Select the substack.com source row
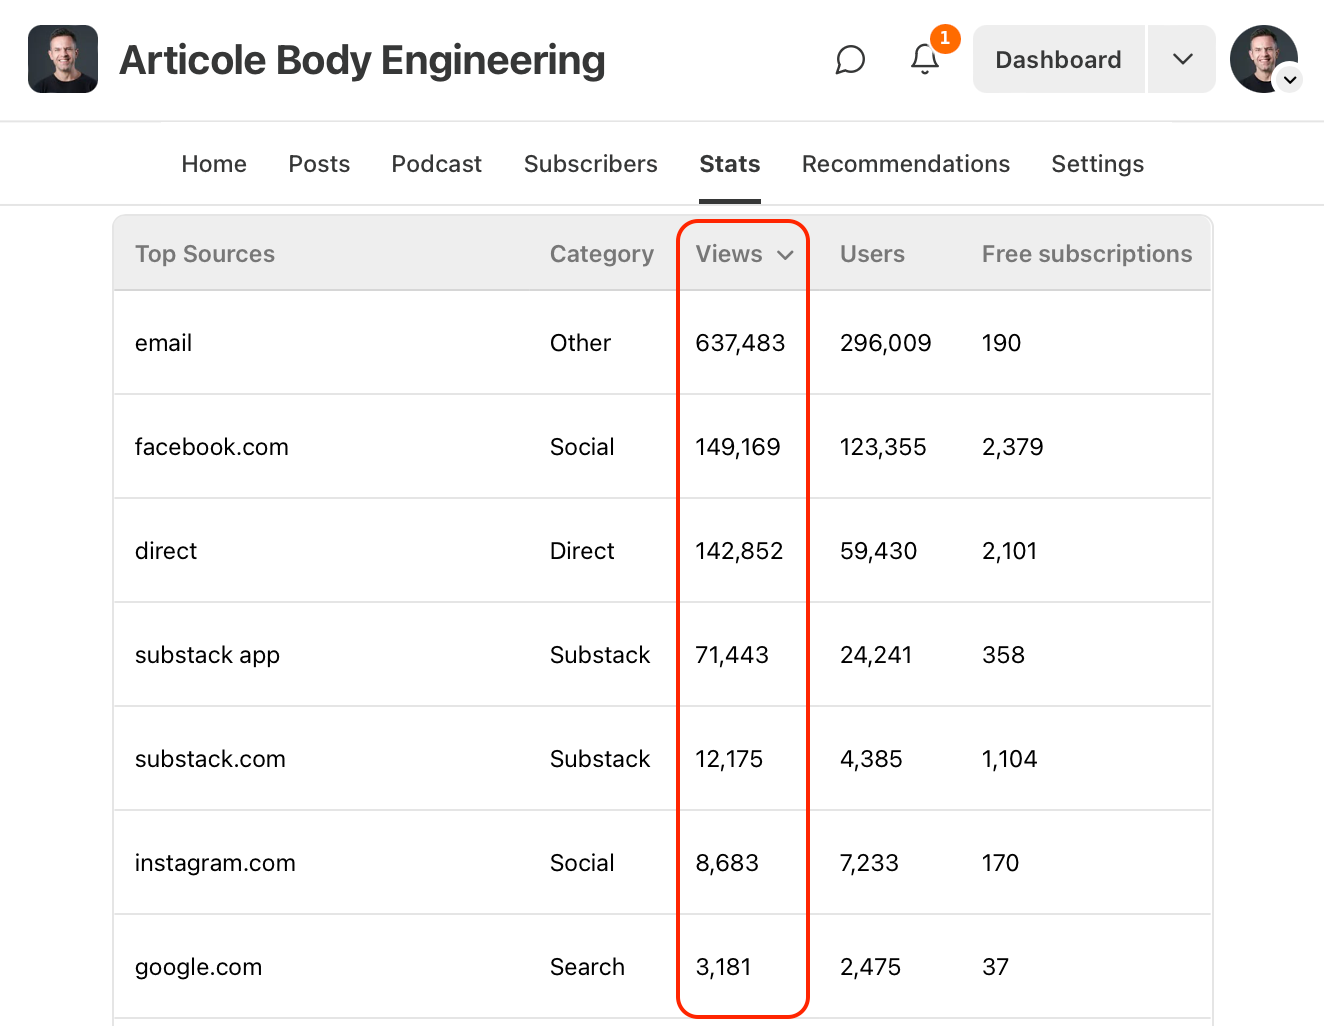Image resolution: width=1324 pixels, height=1026 pixels. pos(662,759)
